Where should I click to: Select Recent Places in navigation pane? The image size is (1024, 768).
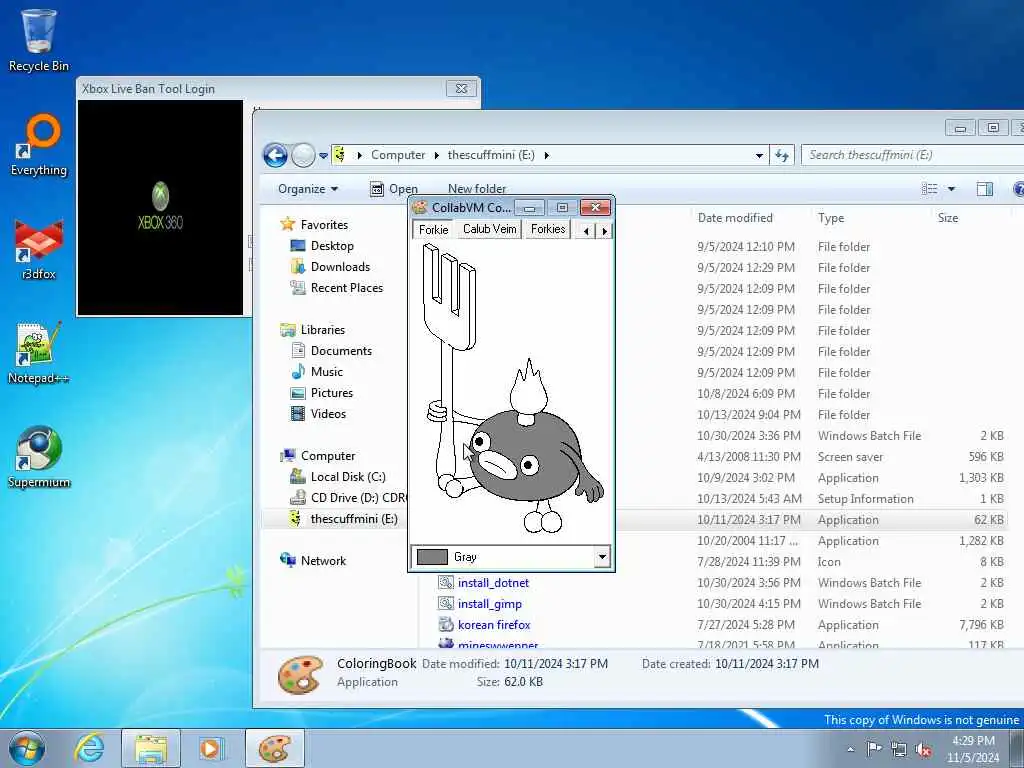[x=347, y=287]
